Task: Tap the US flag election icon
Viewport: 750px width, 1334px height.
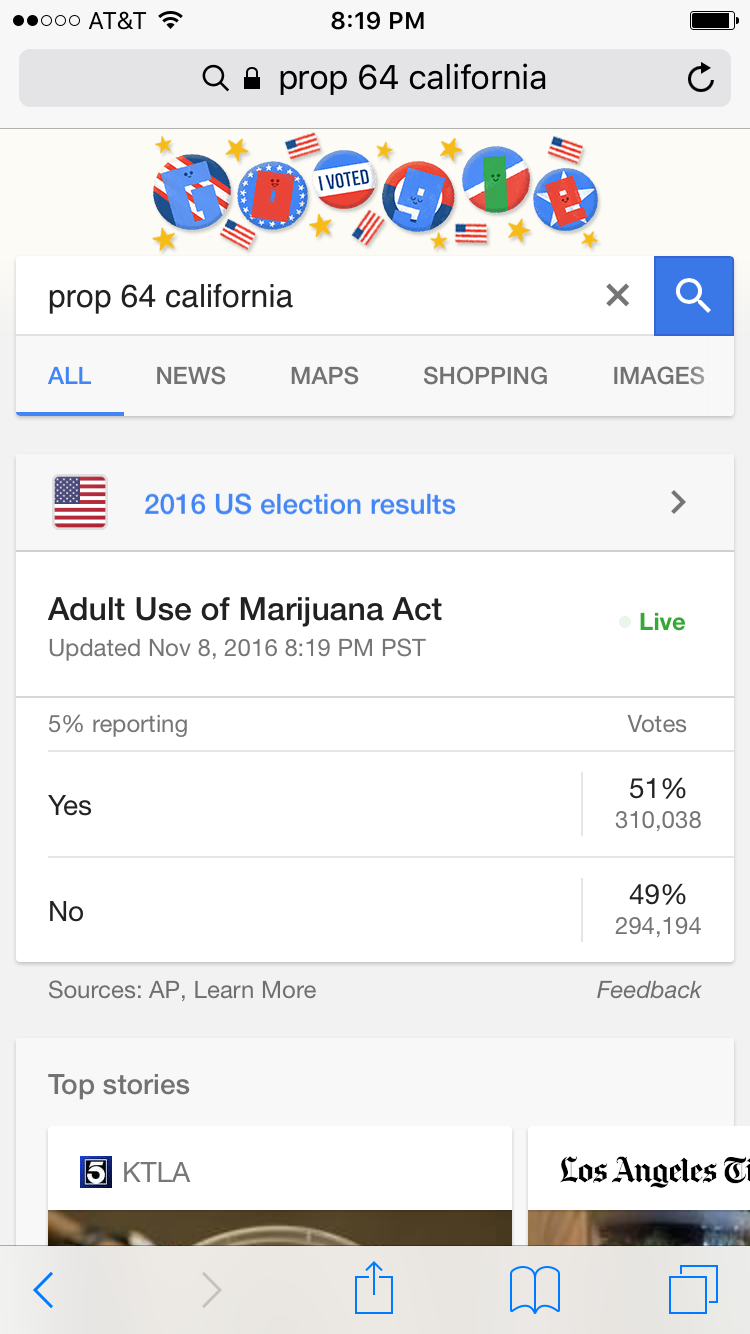Action: (80, 502)
